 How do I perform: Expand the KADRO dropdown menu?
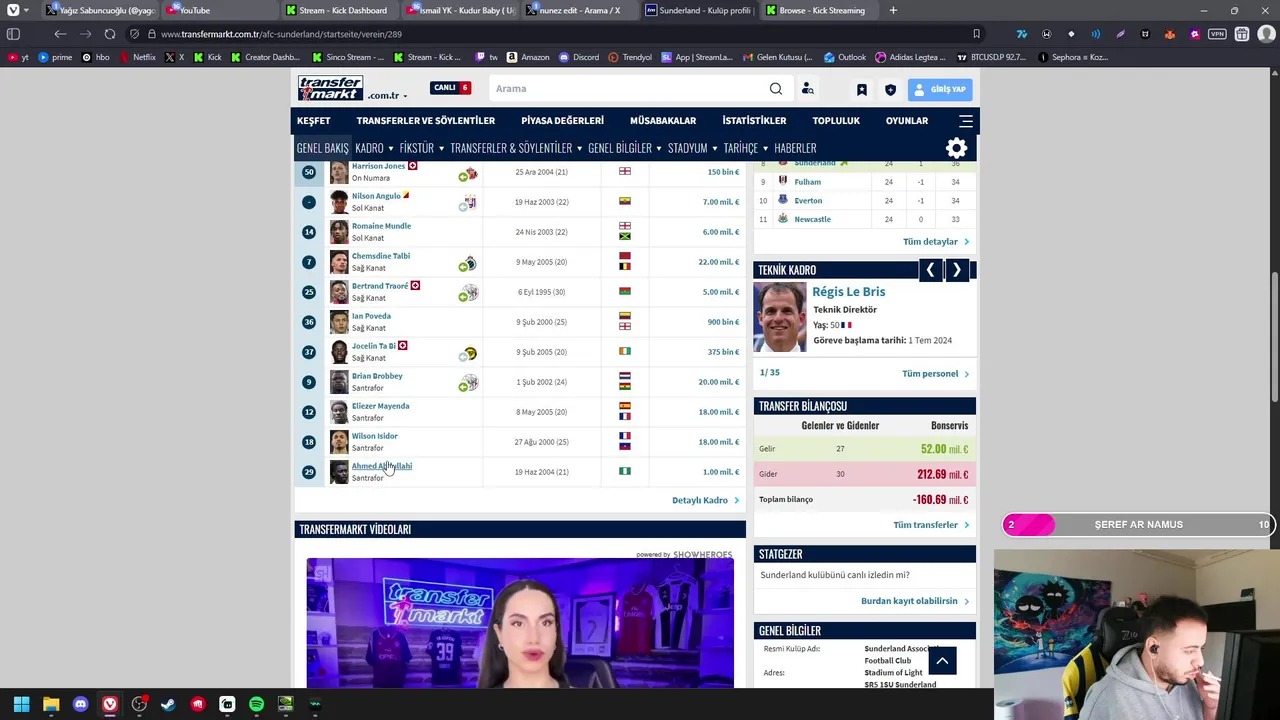[x=374, y=148]
